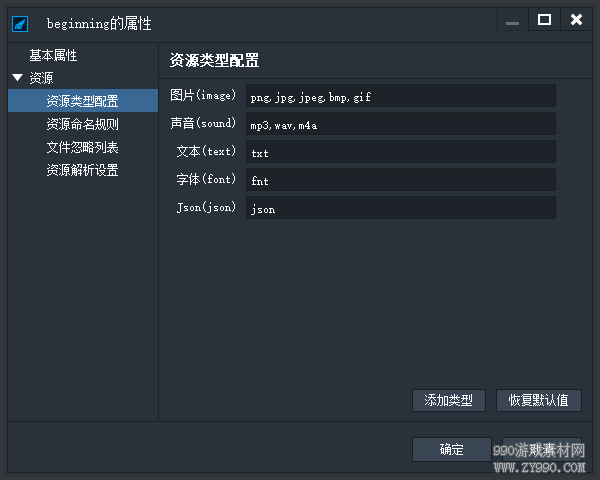Viewport: 600px width, 480px height.
Task: Maximize the properties dialog window
Action: coord(544,20)
